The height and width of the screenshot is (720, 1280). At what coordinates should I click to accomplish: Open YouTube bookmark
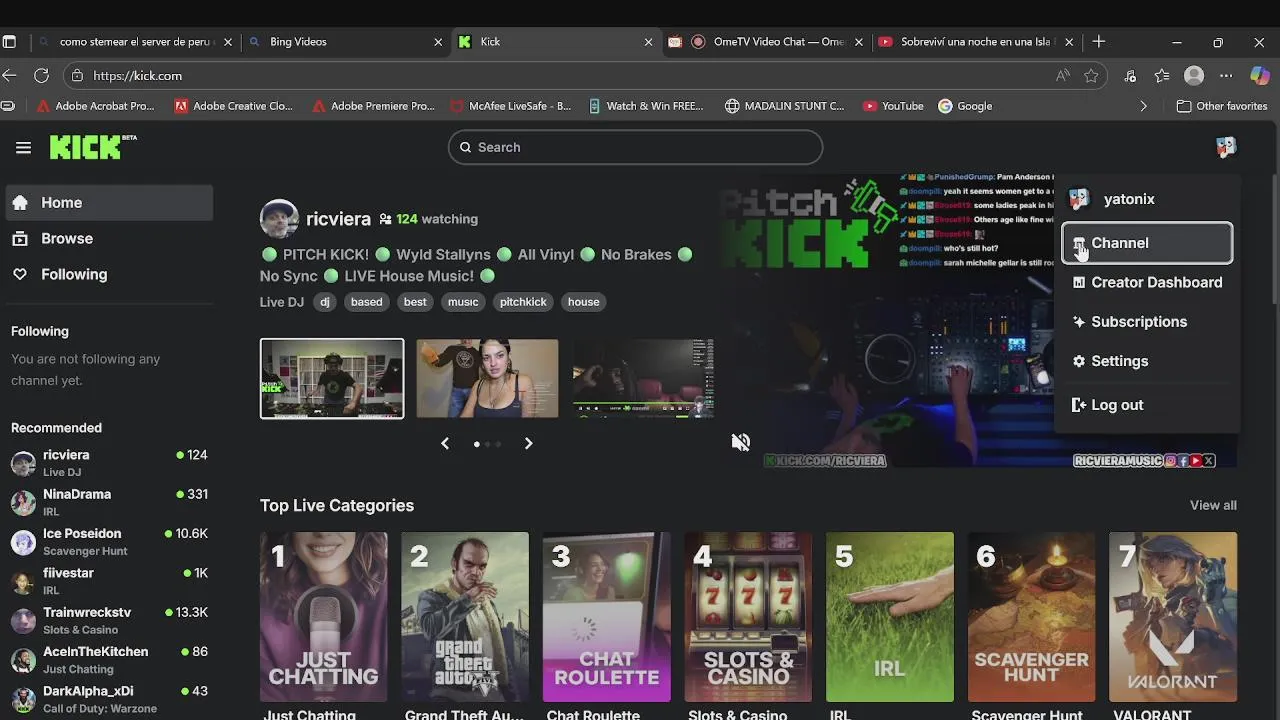click(893, 106)
